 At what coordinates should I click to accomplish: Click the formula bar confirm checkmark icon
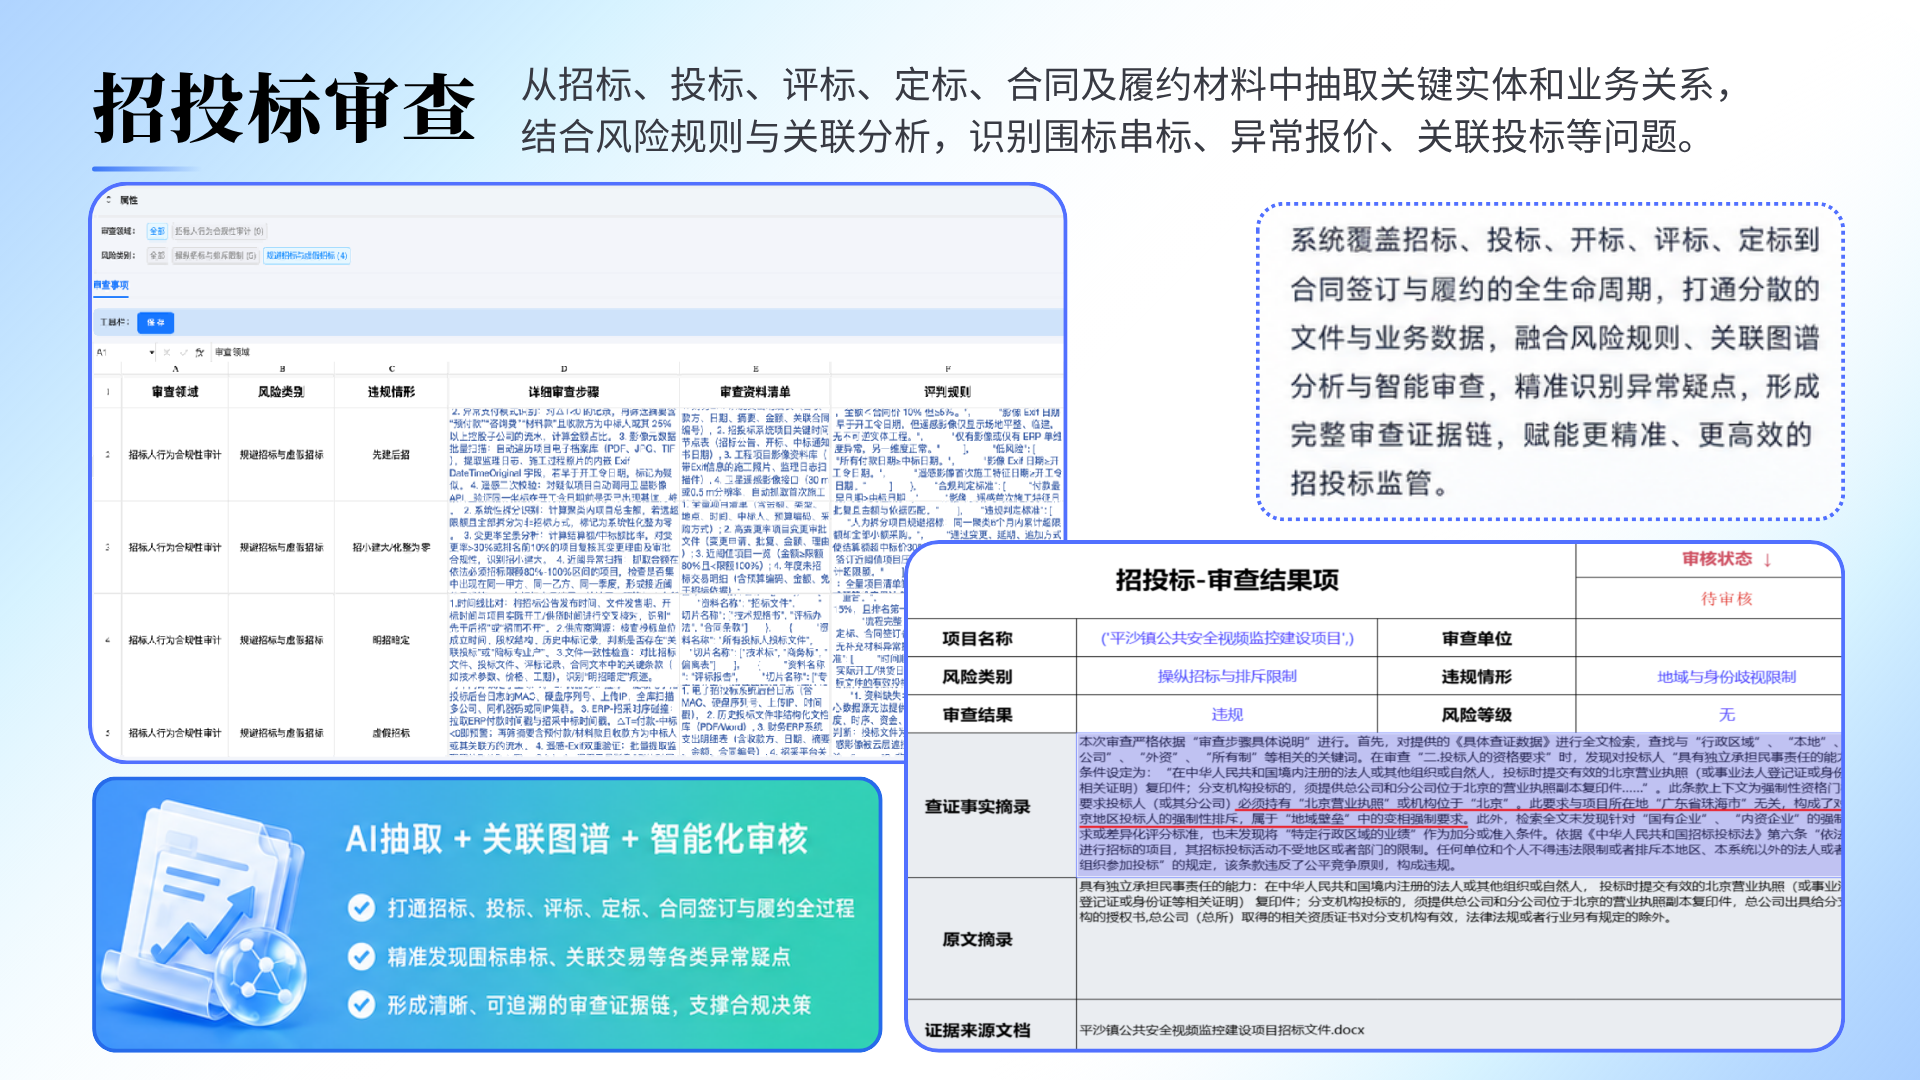pos(183,352)
